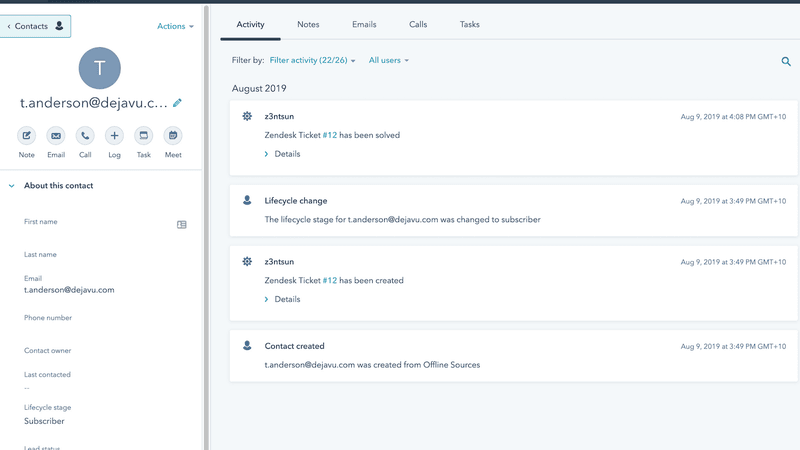The height and width of the screenshot is (450, 800).
Task: Click the left panel vertical scrollbar
Action: (x=207, y=228)
